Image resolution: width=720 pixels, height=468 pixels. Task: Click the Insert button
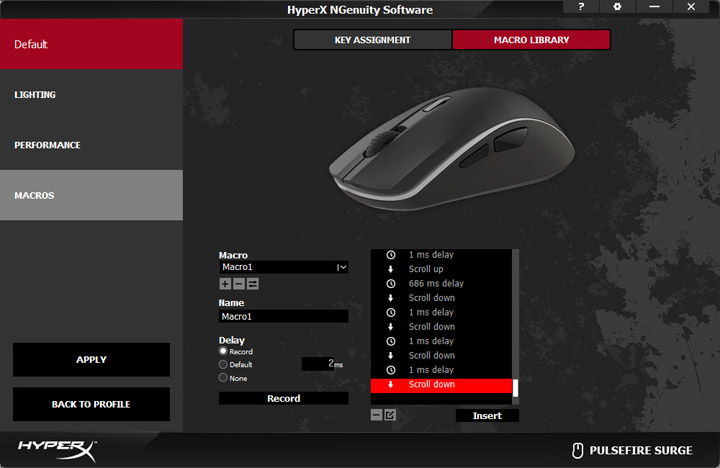click(x=487, y=416)
